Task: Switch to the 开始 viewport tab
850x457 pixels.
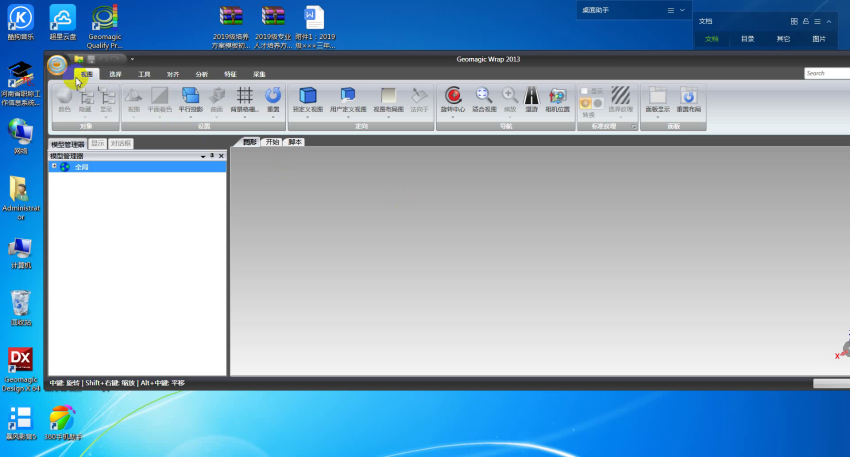Action: click(272, 142)
